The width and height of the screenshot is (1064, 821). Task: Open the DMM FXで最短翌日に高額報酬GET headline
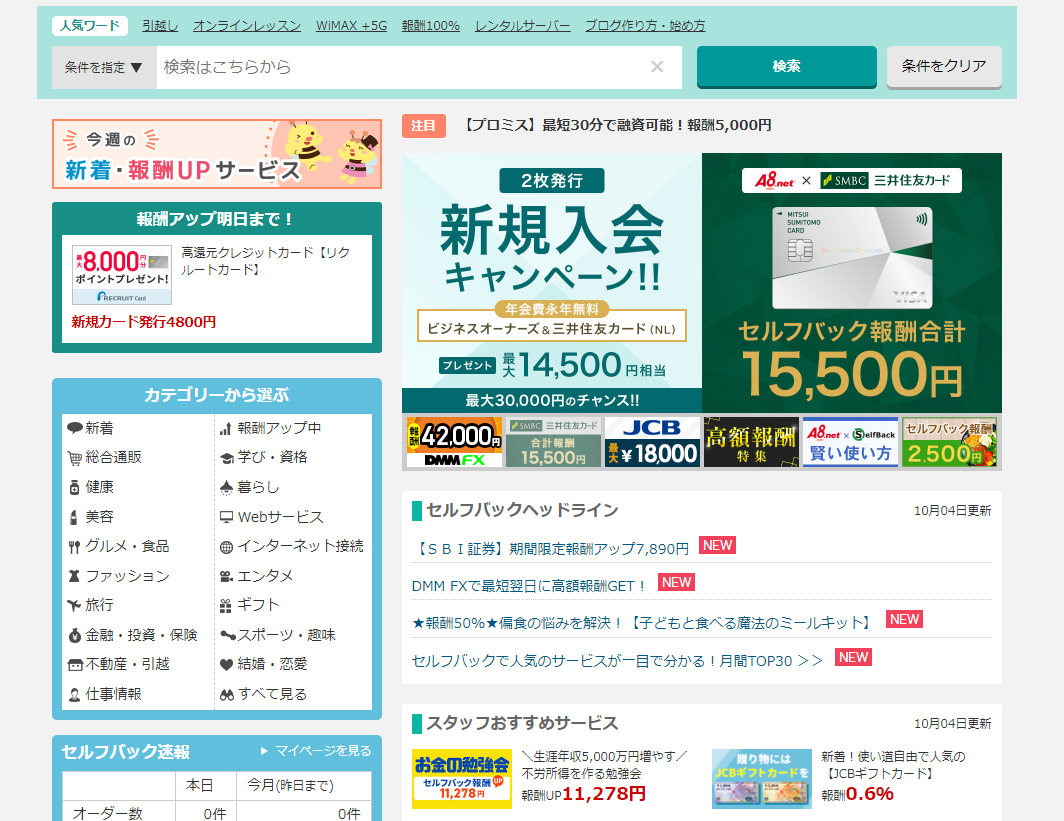coord(529,586)
